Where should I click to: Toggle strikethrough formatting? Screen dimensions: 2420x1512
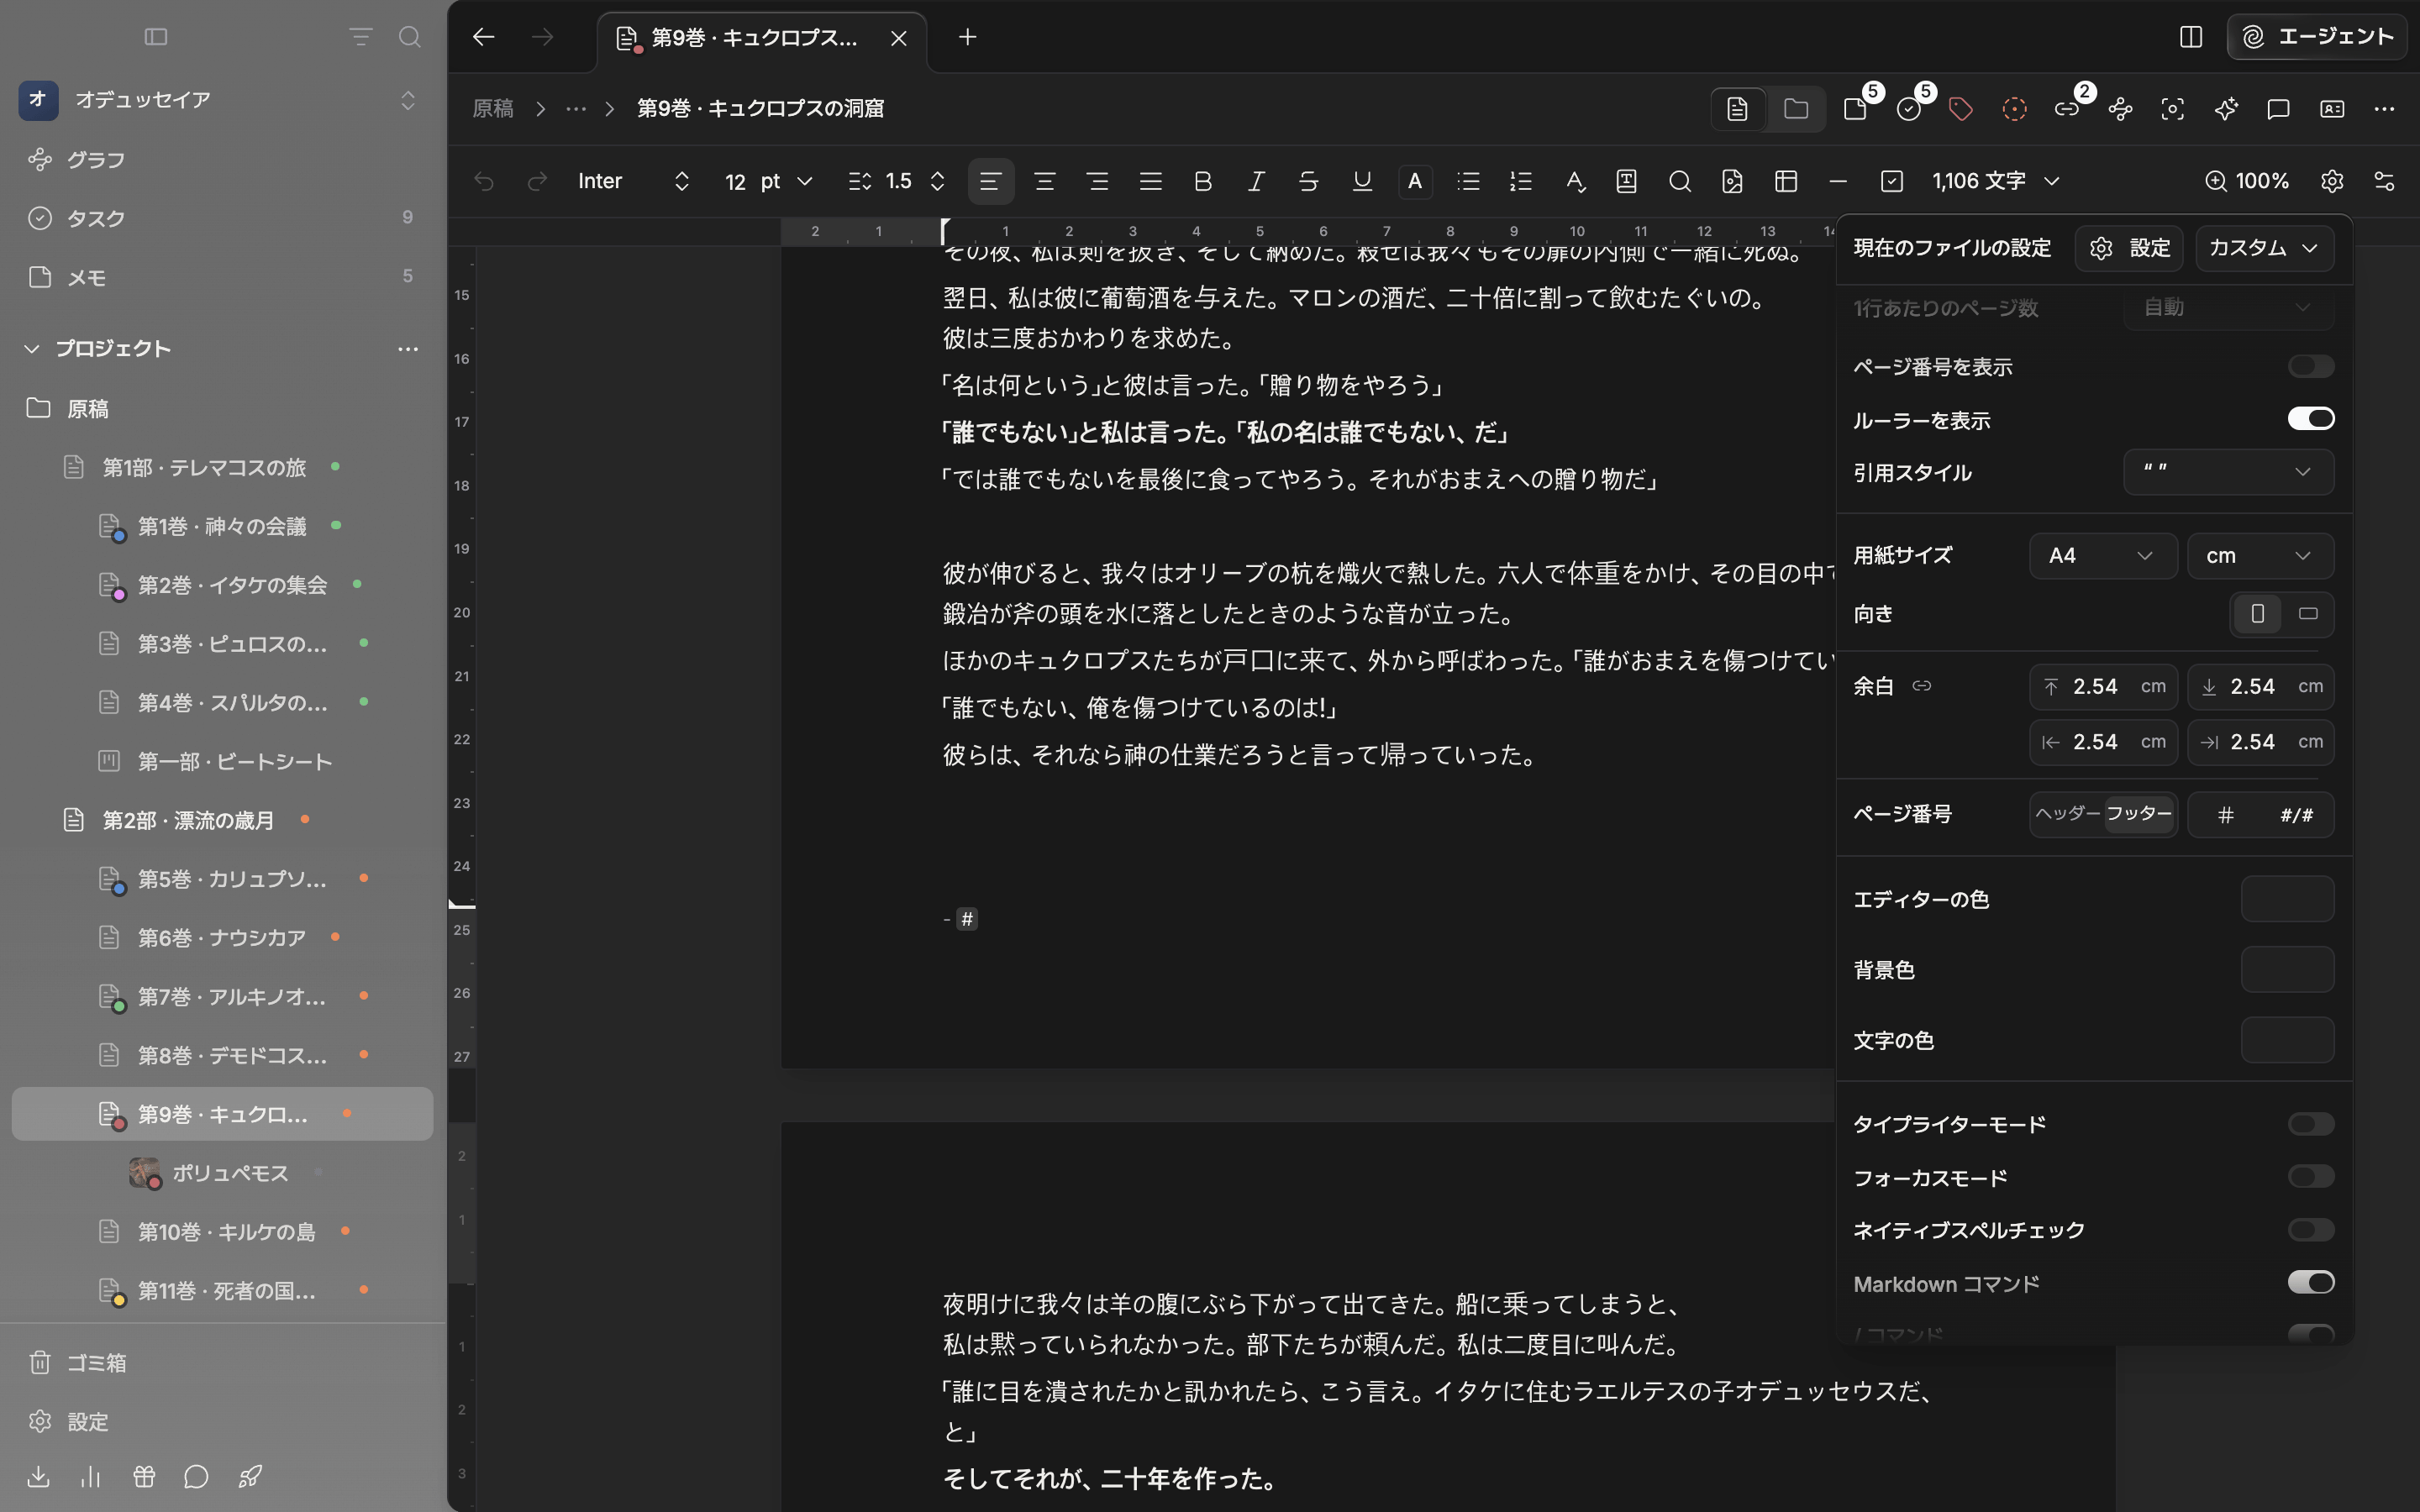[x=1308, y=181]
